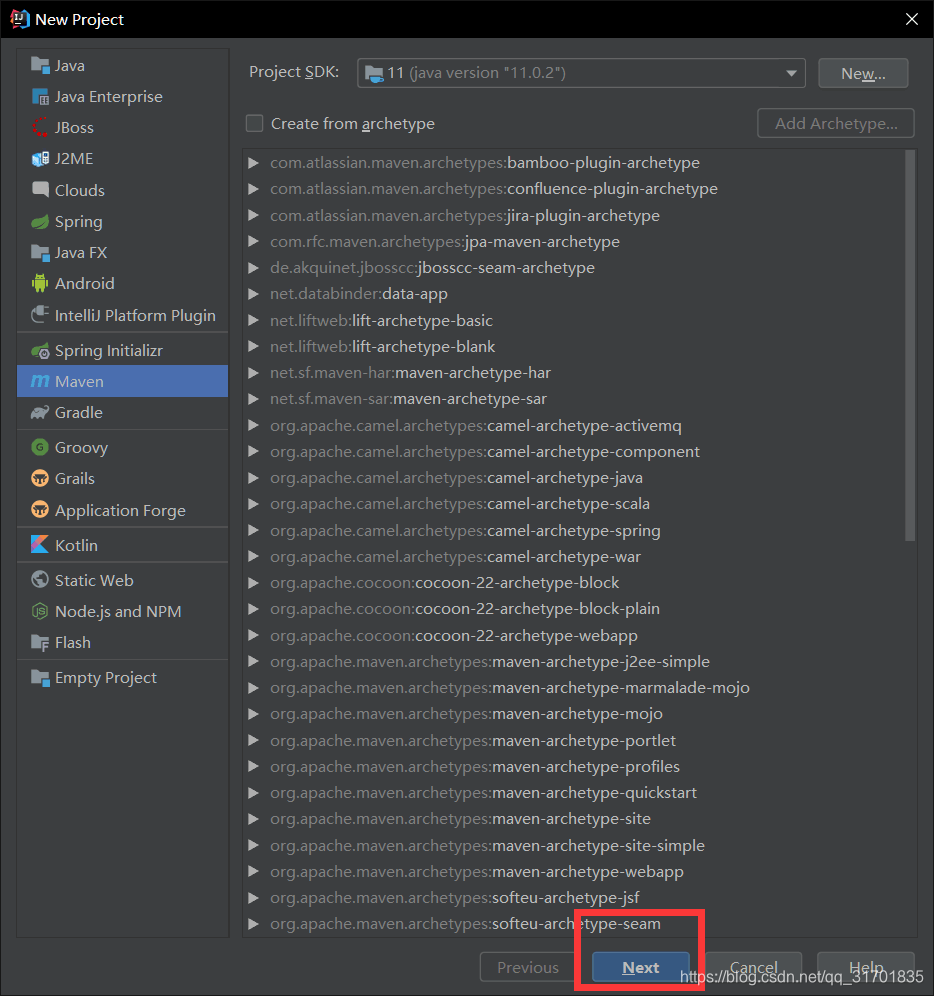This screenshot has width=934, height=996.
Task: Click the Cancel button
Action: 753,967
